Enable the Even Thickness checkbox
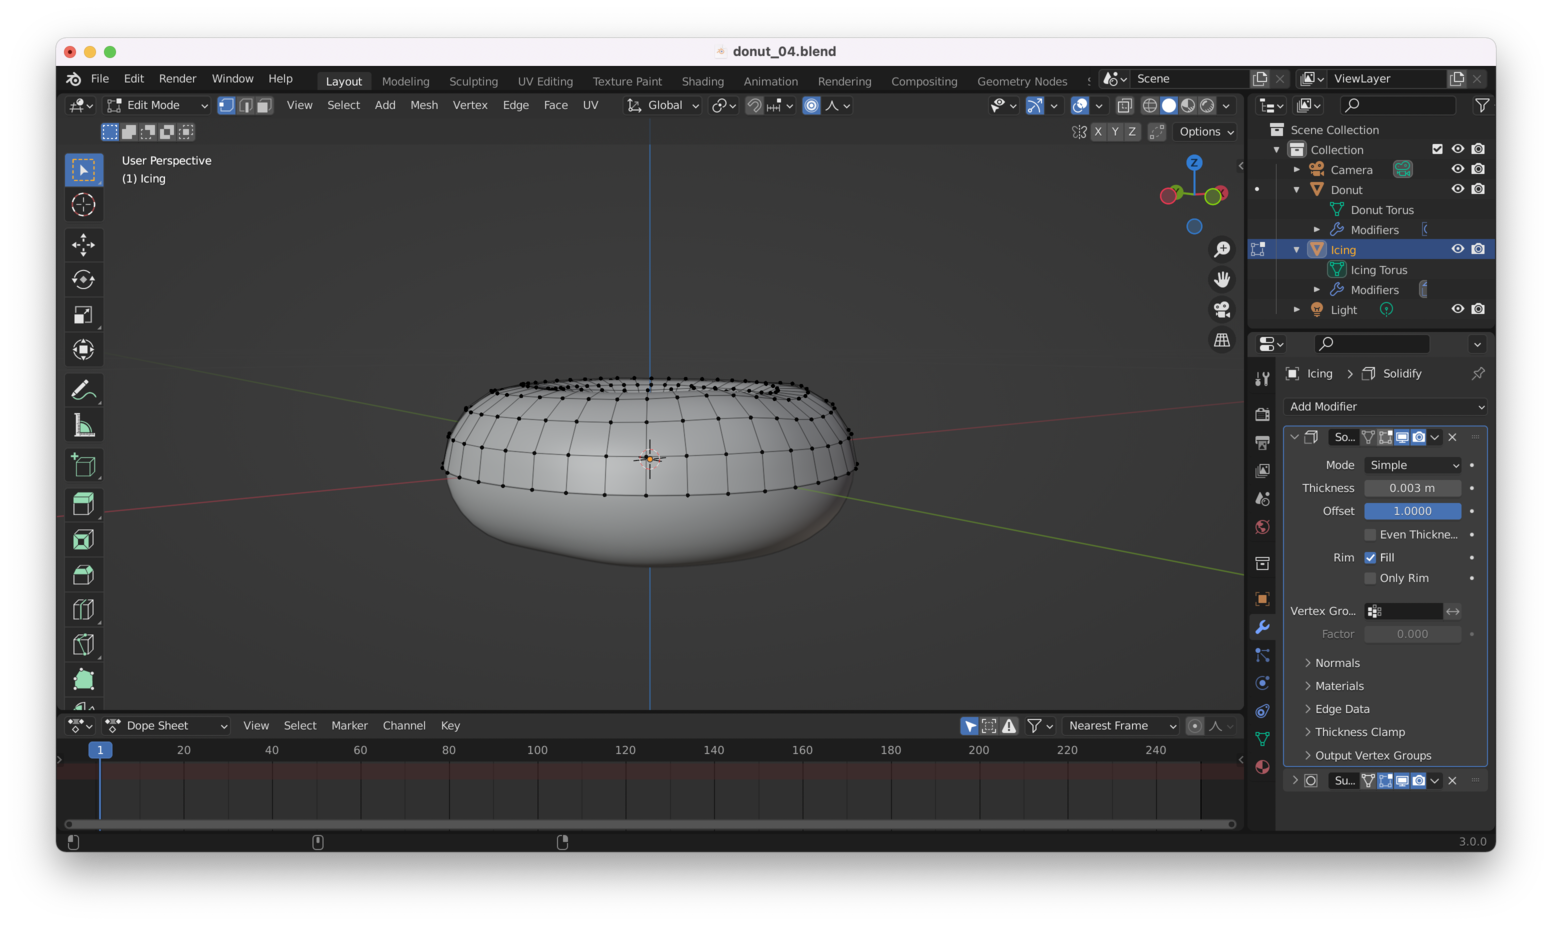This screenshot has width=1552, height=926. click(1371, 535)
